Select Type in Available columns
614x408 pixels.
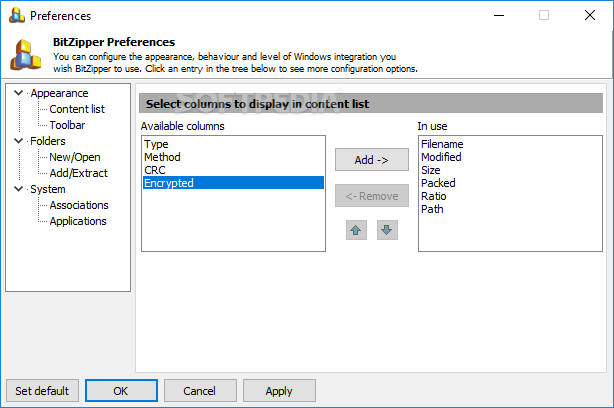[x=233, y=144]
